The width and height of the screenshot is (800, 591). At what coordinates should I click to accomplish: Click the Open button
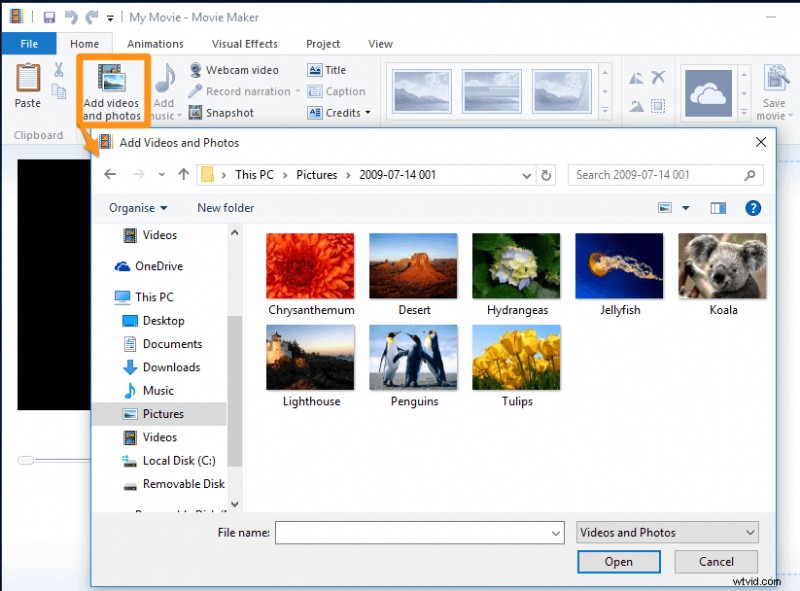619,561
